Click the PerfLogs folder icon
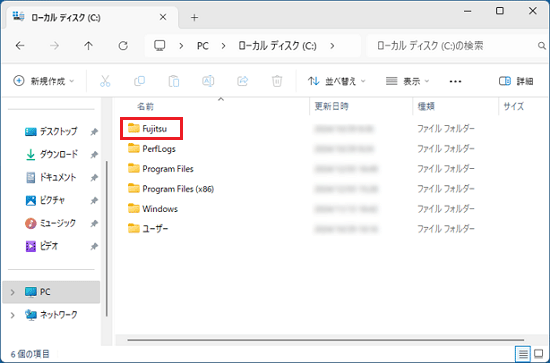The height and width of the screenshot is (363, 550). point(134,148)
